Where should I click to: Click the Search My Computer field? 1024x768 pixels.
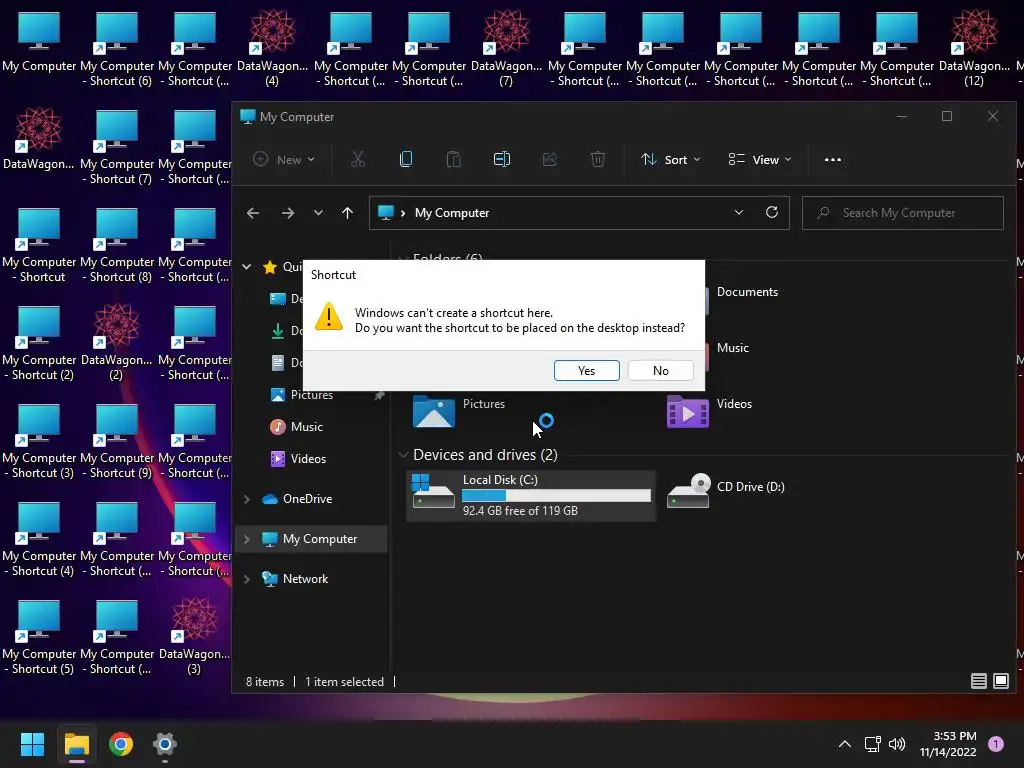[903, 213]
